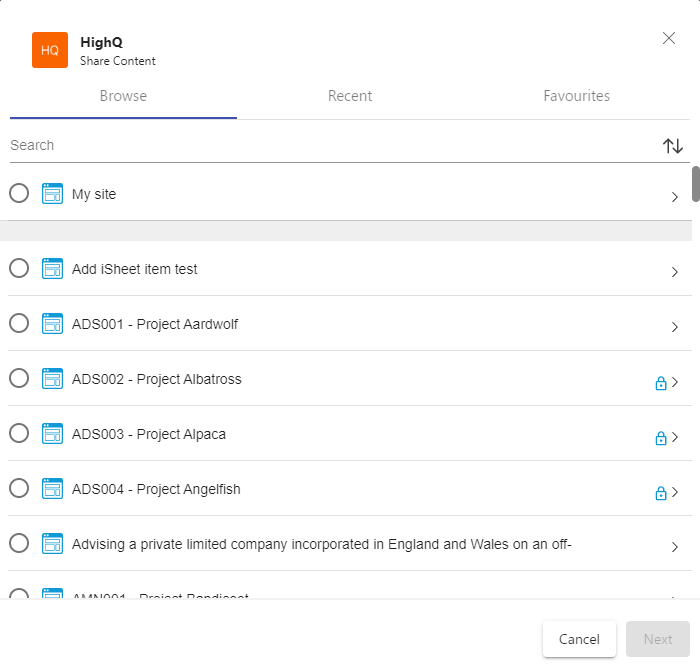Click into the Search field
700x671 pixels.
(x=330, y=145)
